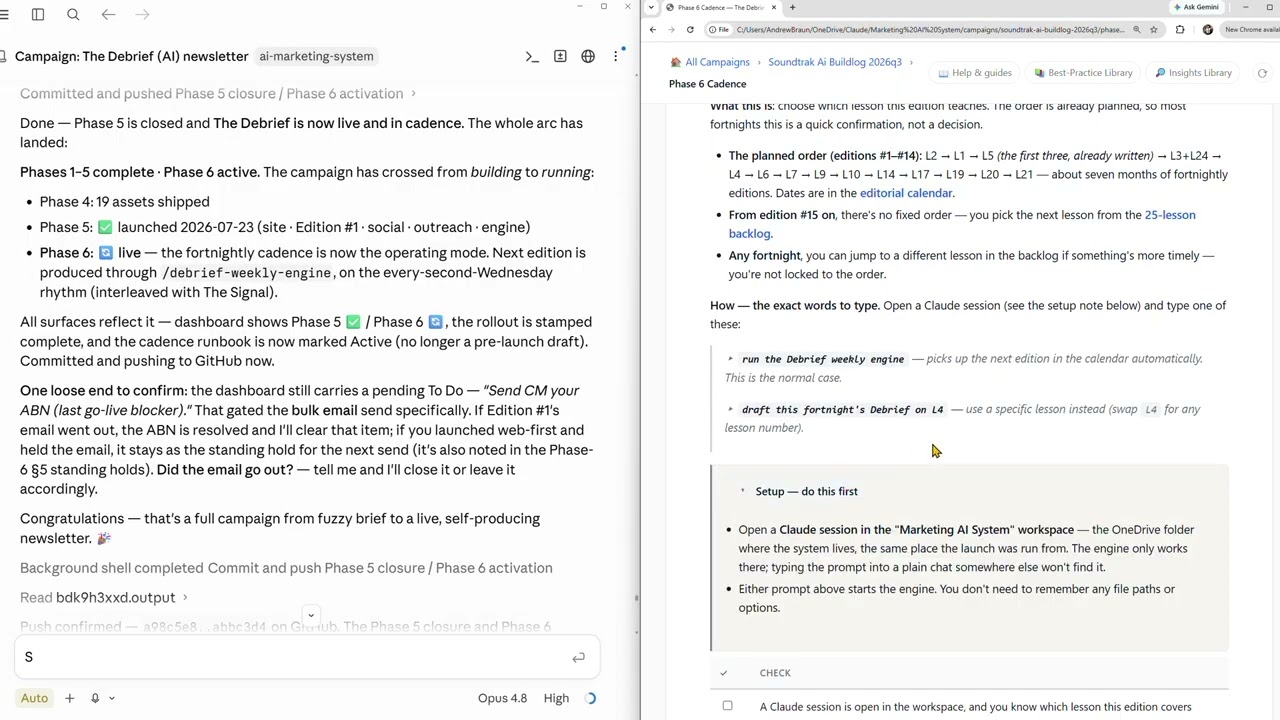Open the Opus 4.8 model selector

[x=502, y=698]
